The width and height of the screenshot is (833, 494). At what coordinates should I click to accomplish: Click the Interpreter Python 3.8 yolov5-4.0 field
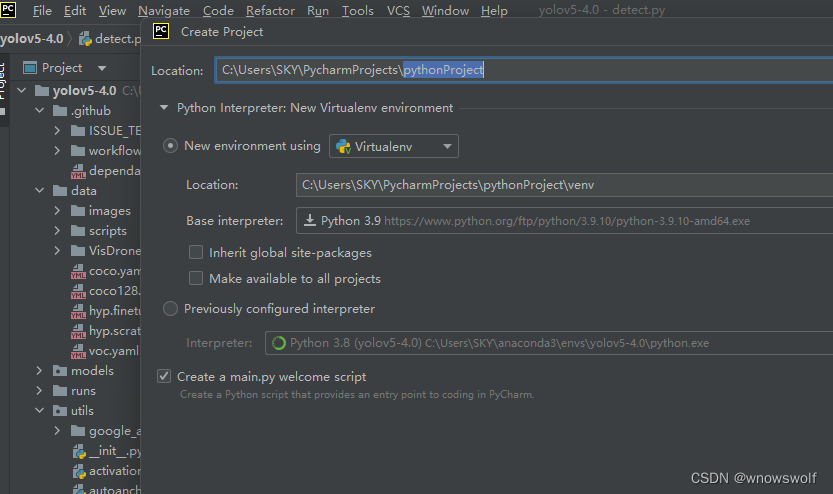(549, 343)
